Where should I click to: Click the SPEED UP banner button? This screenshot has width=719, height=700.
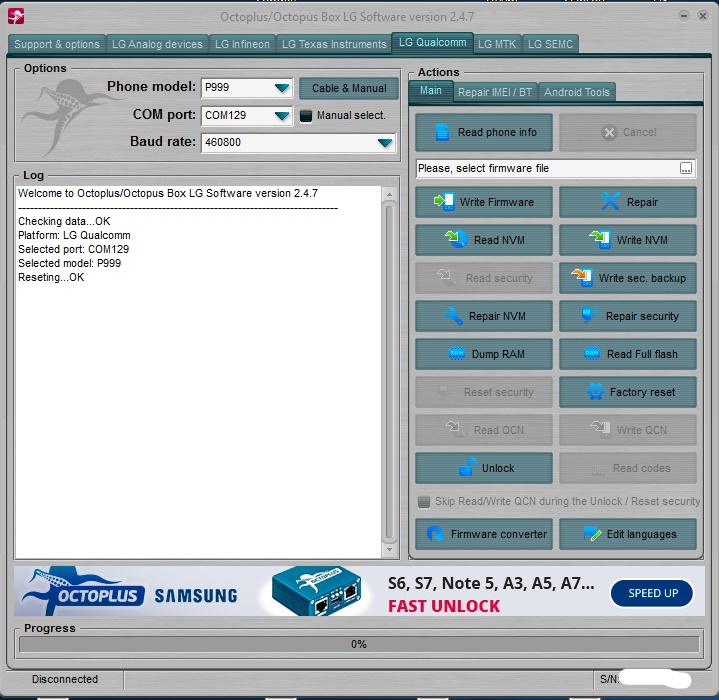[x=652, y=593]
